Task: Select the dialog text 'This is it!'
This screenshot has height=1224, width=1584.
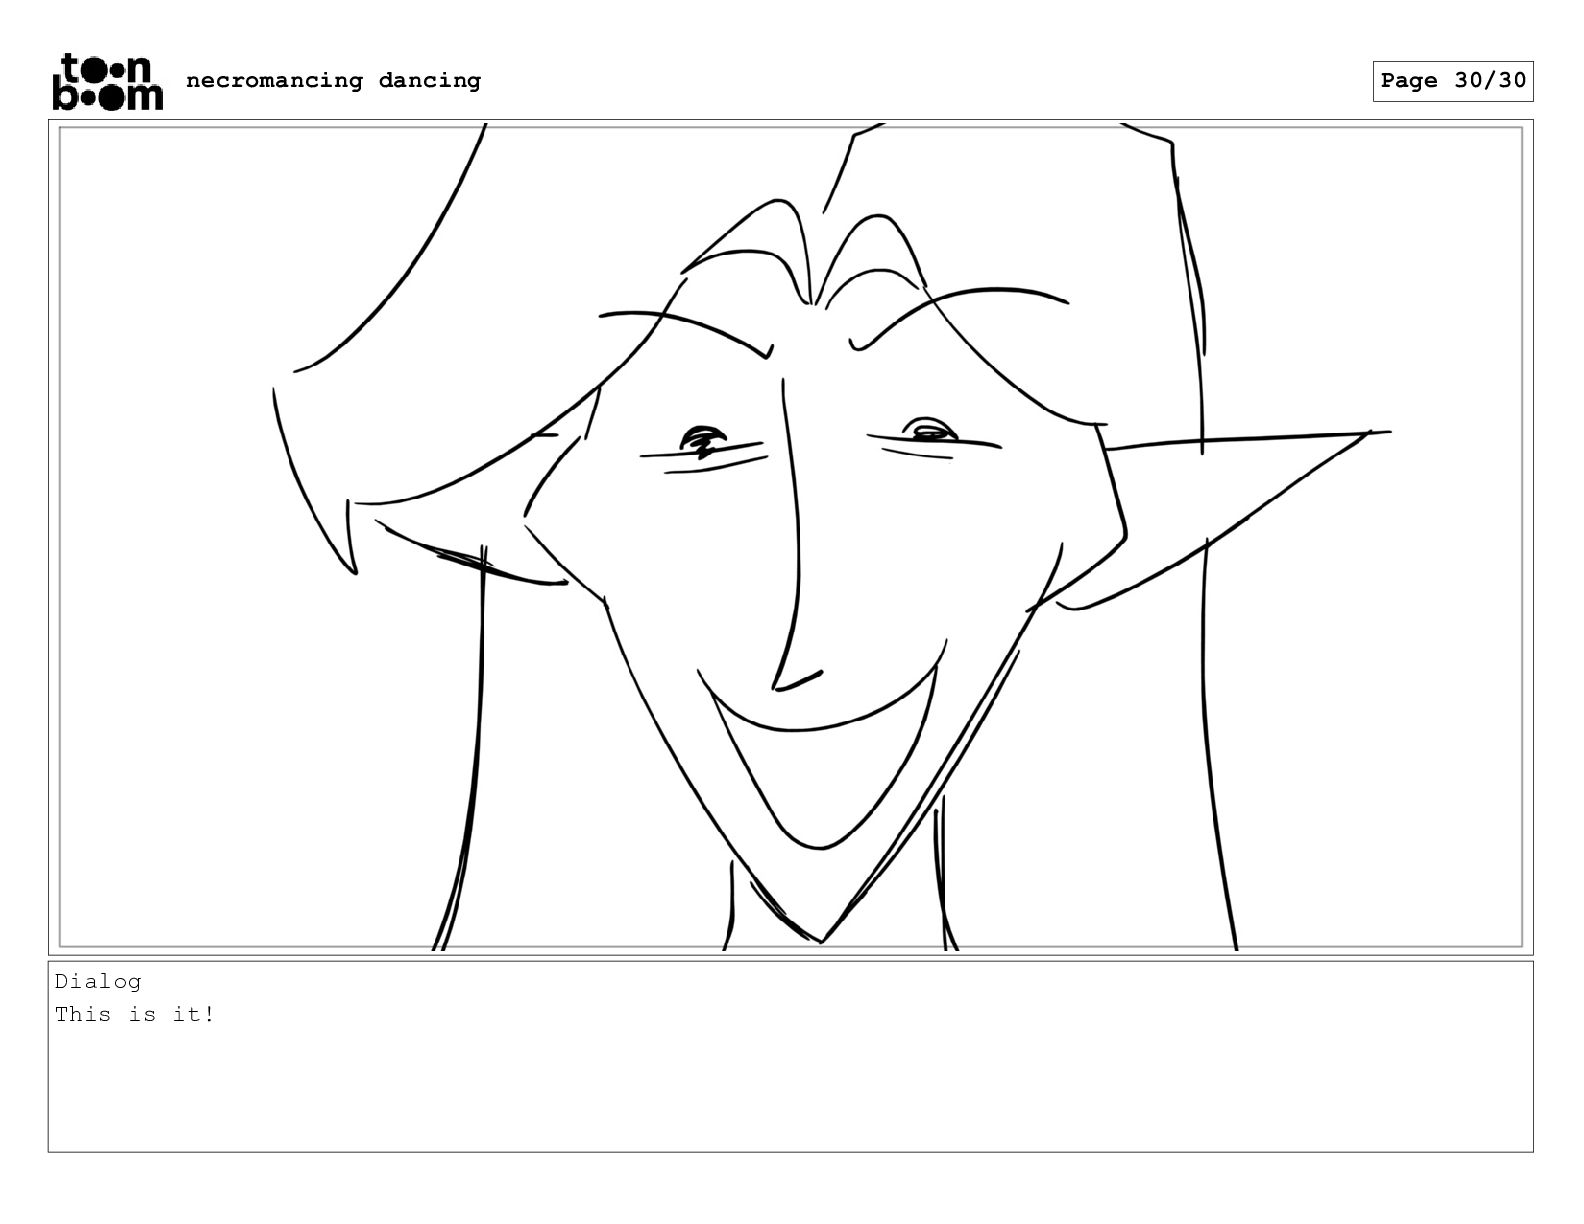Action: click(135, 1014)
